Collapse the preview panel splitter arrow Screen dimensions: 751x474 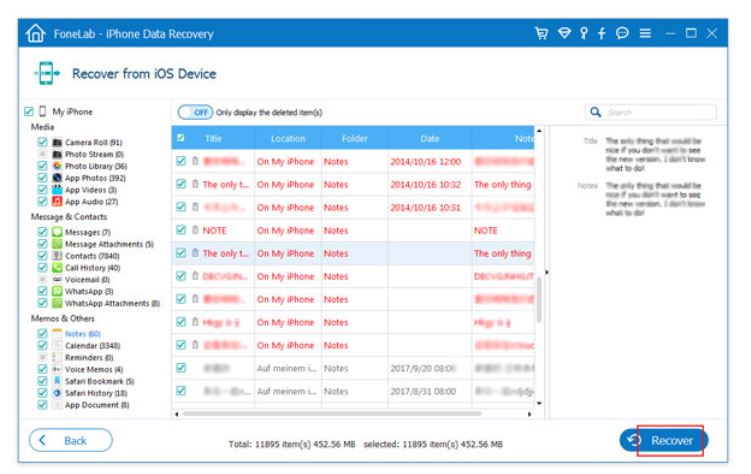(x=546, y=272)
